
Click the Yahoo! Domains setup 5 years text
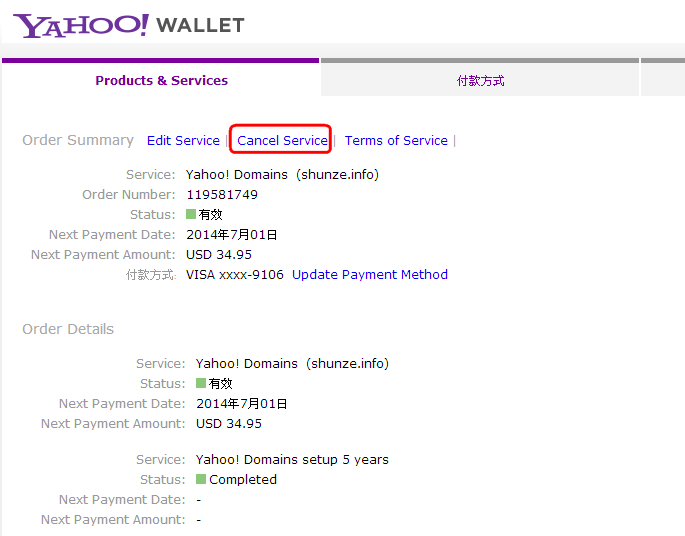tap(292, 460)
